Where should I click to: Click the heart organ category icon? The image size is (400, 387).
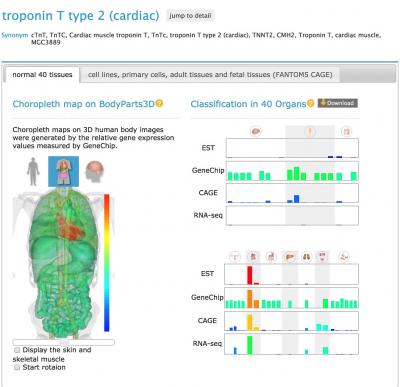(253, 257)
